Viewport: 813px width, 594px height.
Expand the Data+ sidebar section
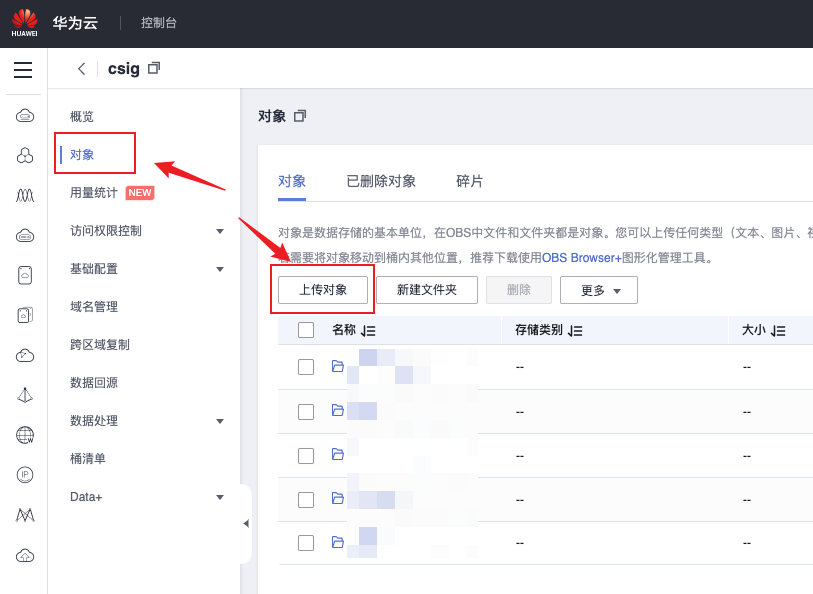click(219, 497)
